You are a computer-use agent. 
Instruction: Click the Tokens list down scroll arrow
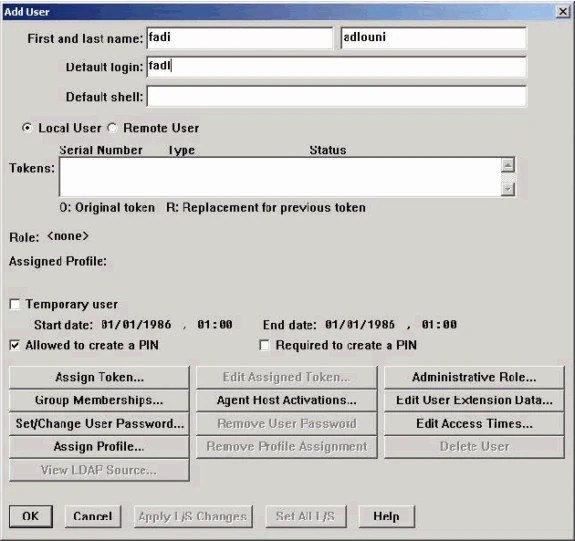tap(508, 189)
